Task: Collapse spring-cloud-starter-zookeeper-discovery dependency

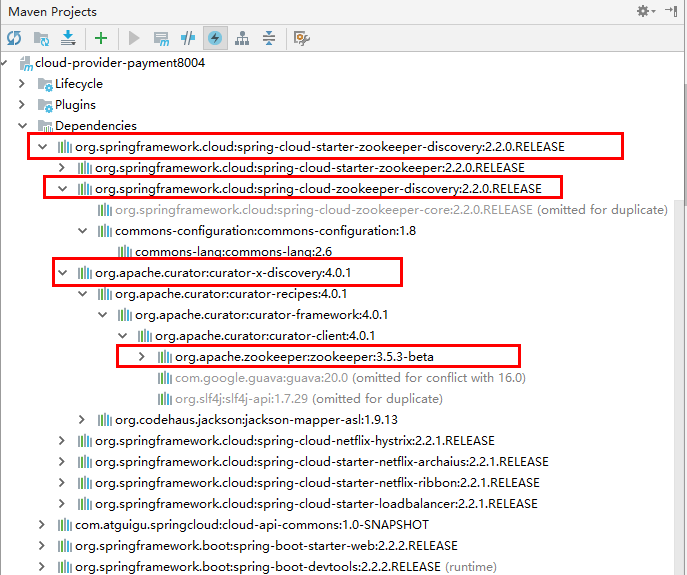Action: pos(42,146)
